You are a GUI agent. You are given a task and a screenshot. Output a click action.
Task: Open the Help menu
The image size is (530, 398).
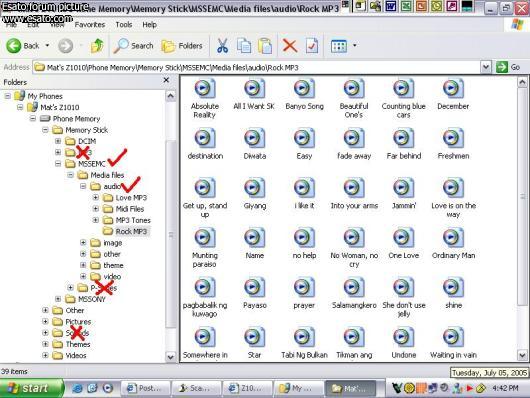coord(149,25)
